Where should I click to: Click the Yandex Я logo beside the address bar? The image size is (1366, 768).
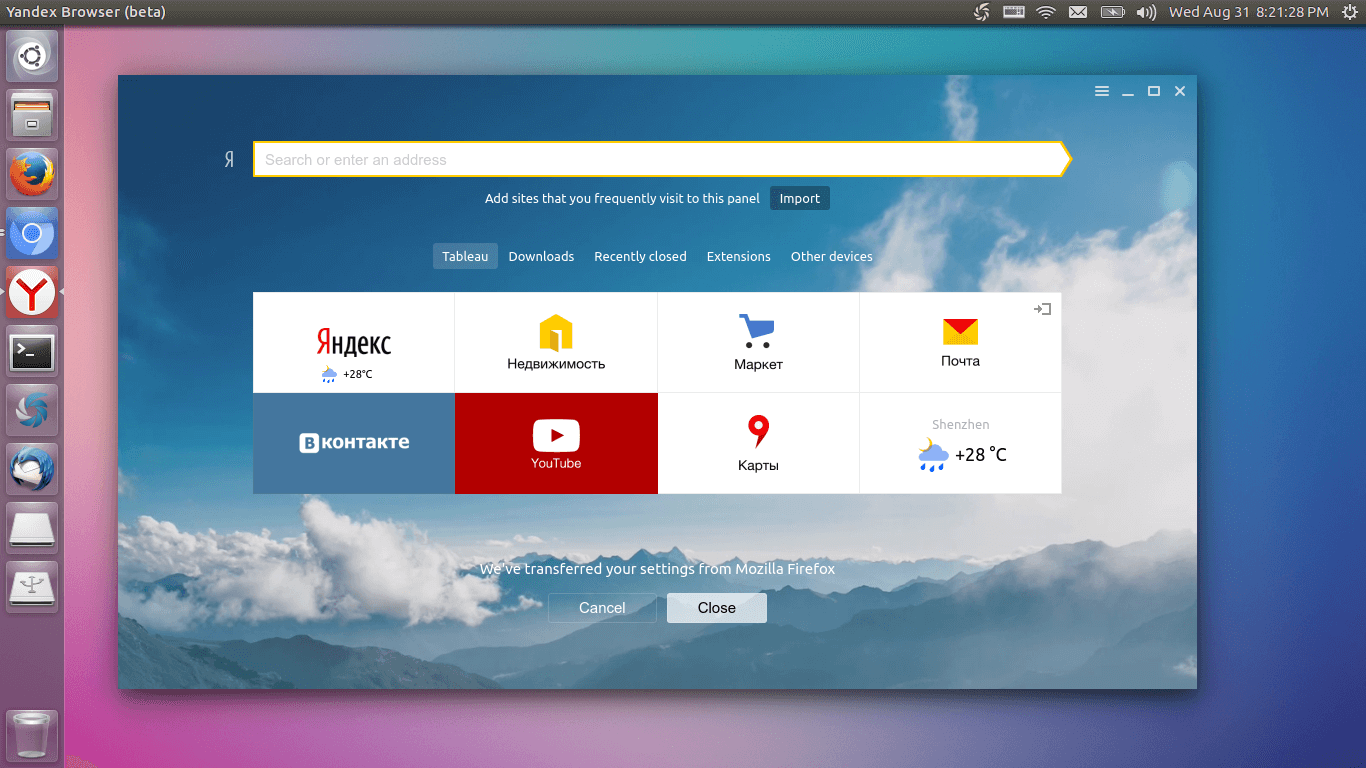229,160
